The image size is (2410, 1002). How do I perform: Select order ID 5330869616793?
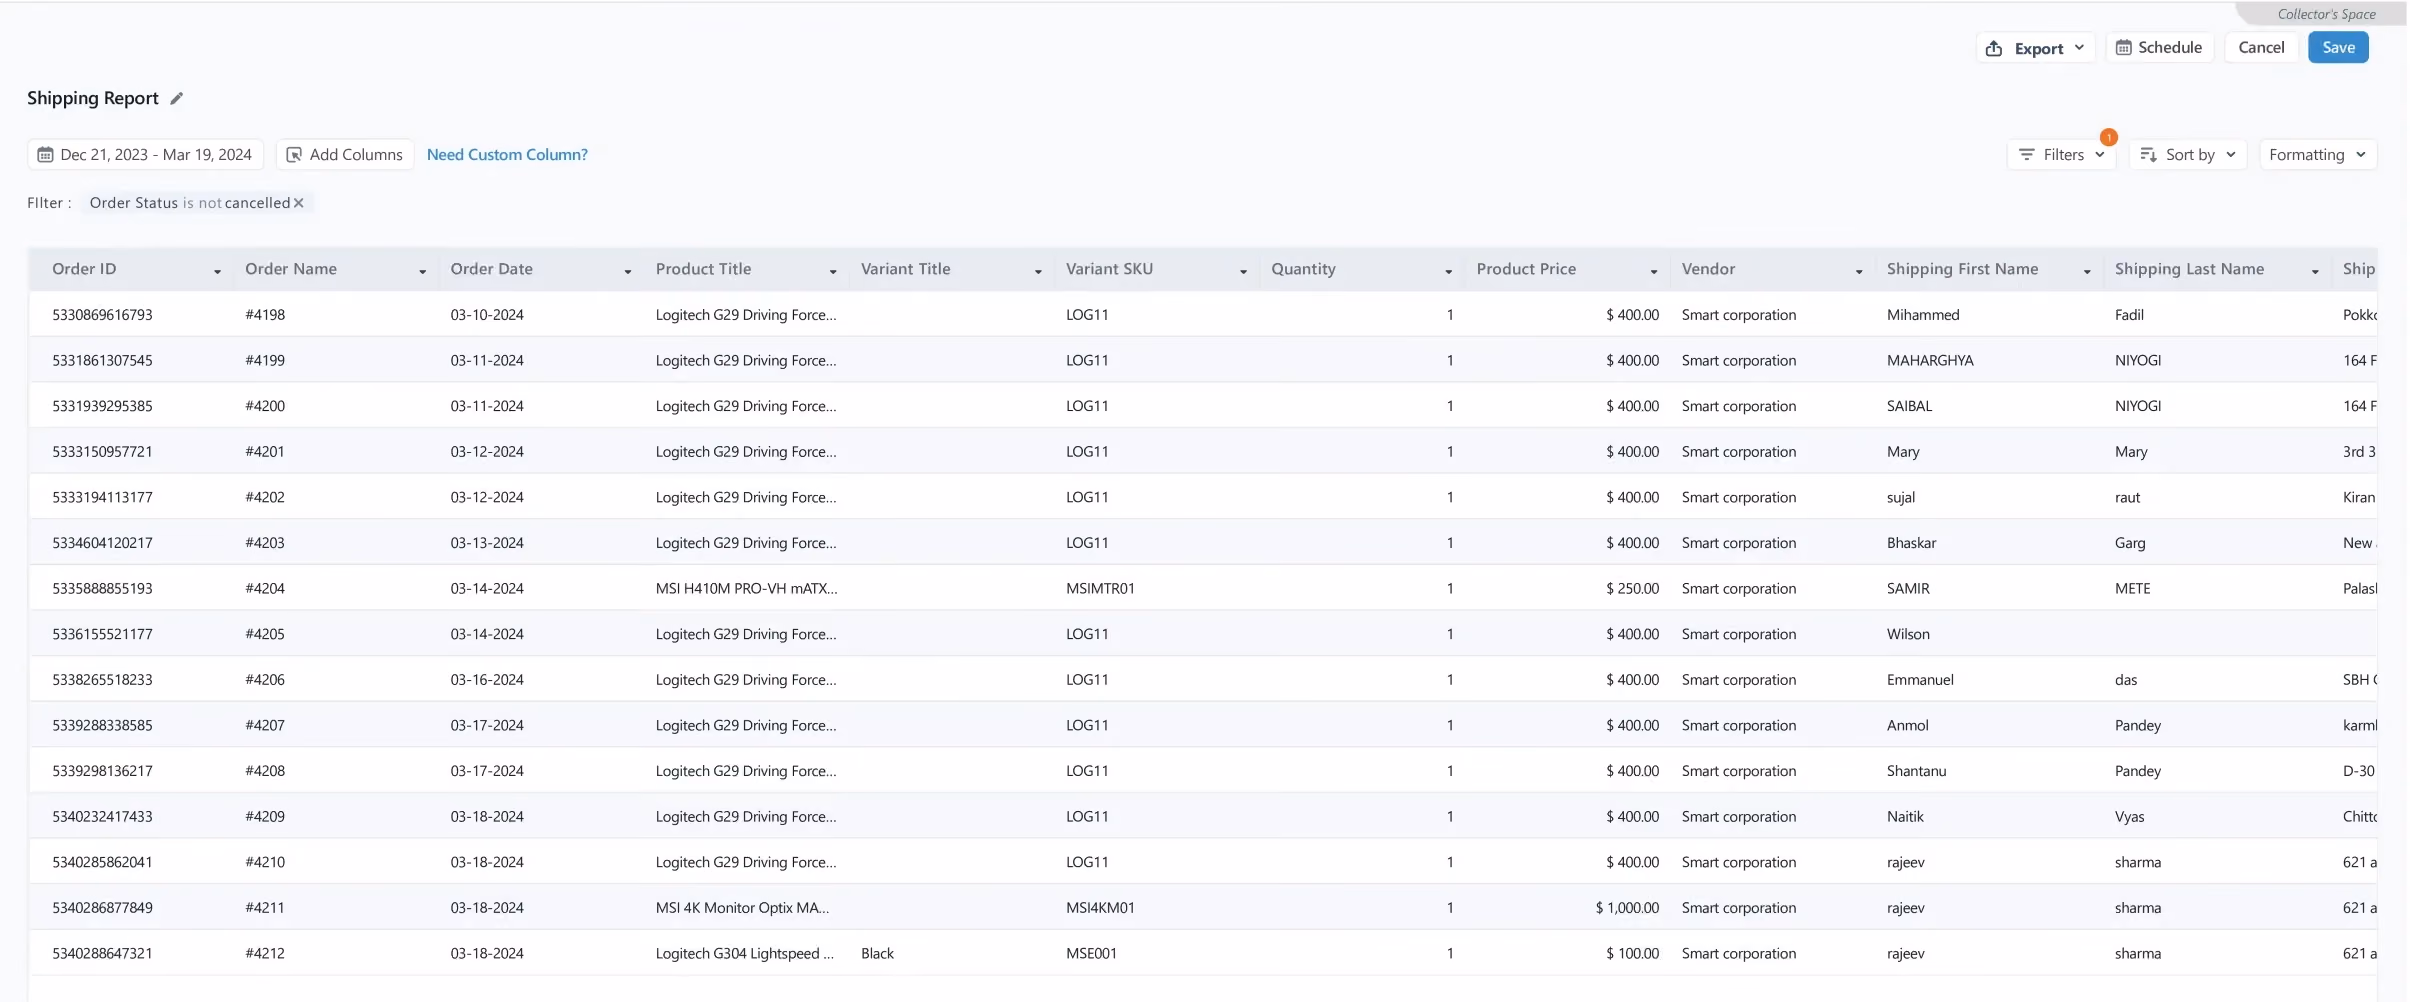102,315
